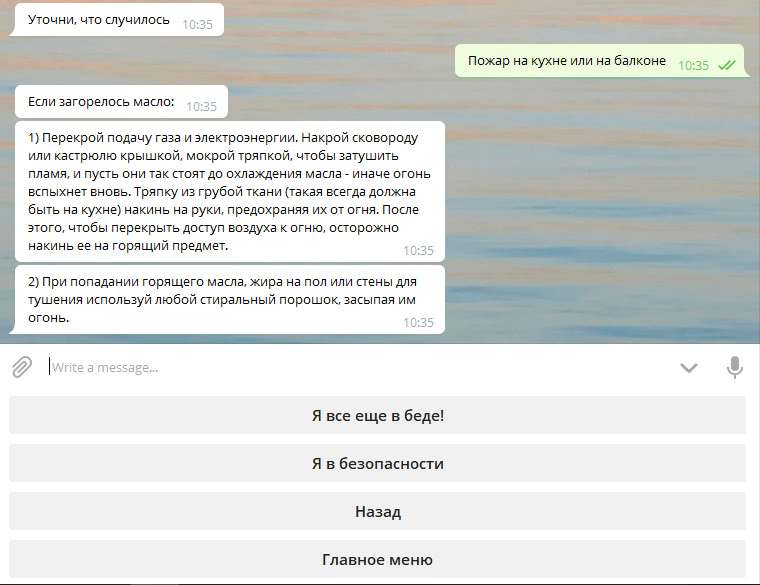Screen dimensions: 760x585
Task: Click the 10:35 timestamp on sent message
Action: [x=693, y=65]
